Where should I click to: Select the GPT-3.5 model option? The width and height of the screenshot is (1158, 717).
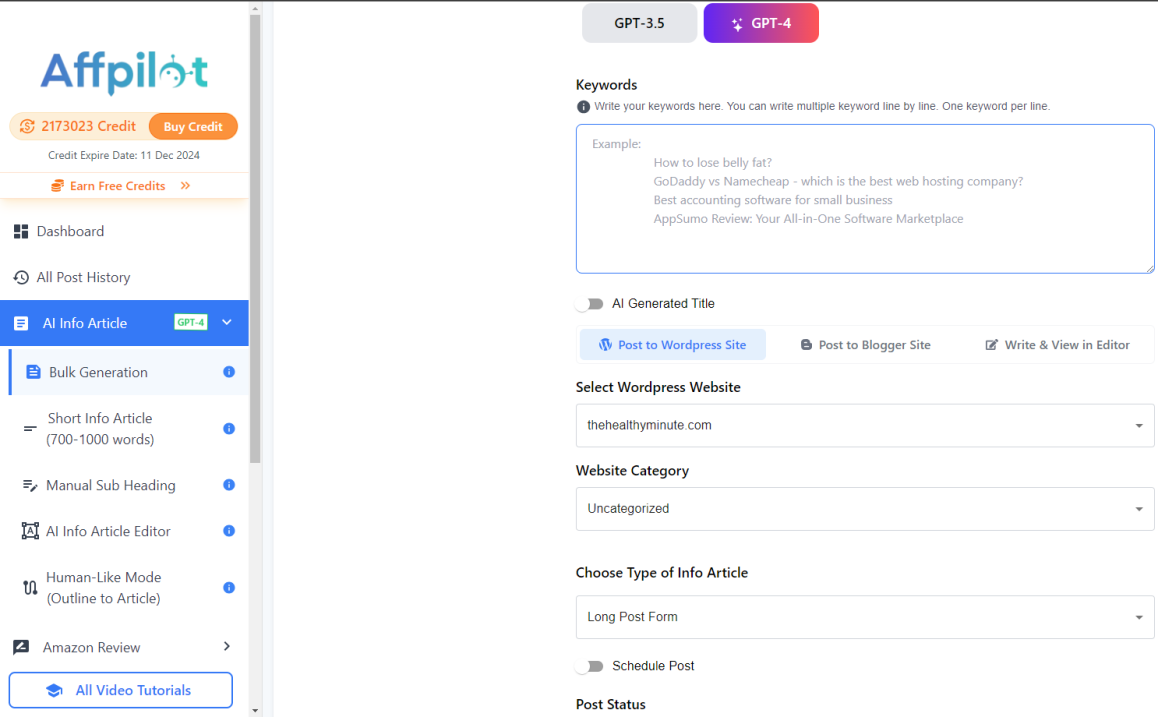click(640, 23)
